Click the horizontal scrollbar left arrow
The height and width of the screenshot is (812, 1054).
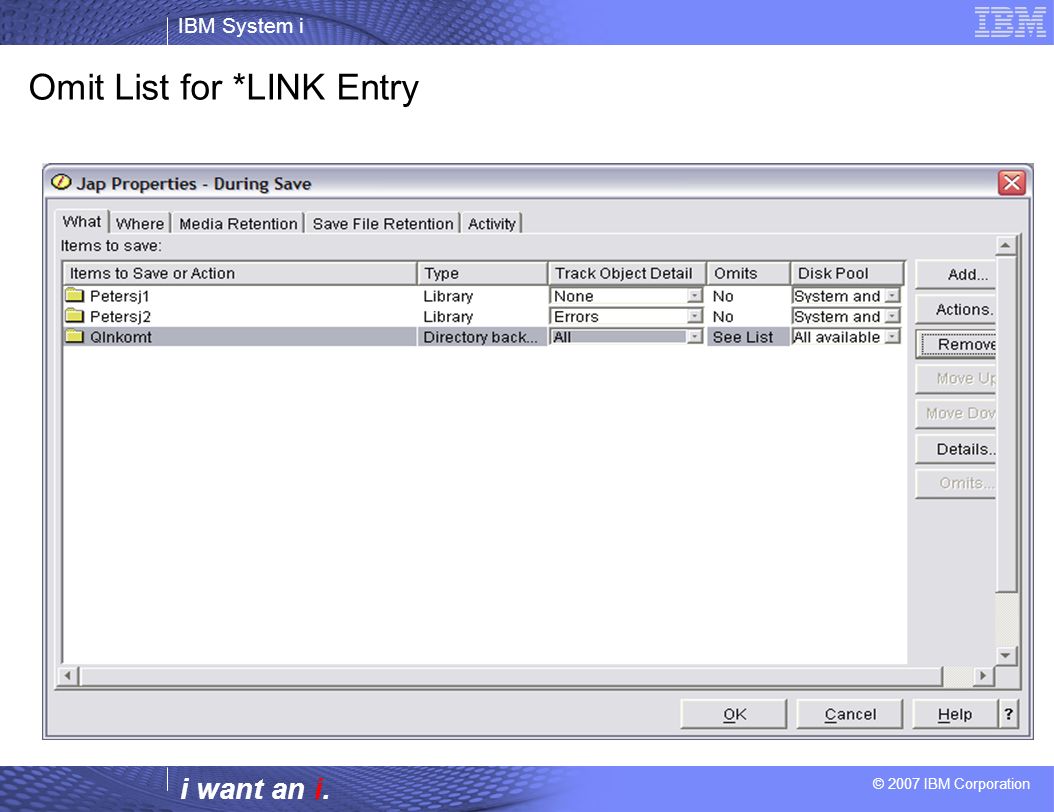[x=67, y=675]
